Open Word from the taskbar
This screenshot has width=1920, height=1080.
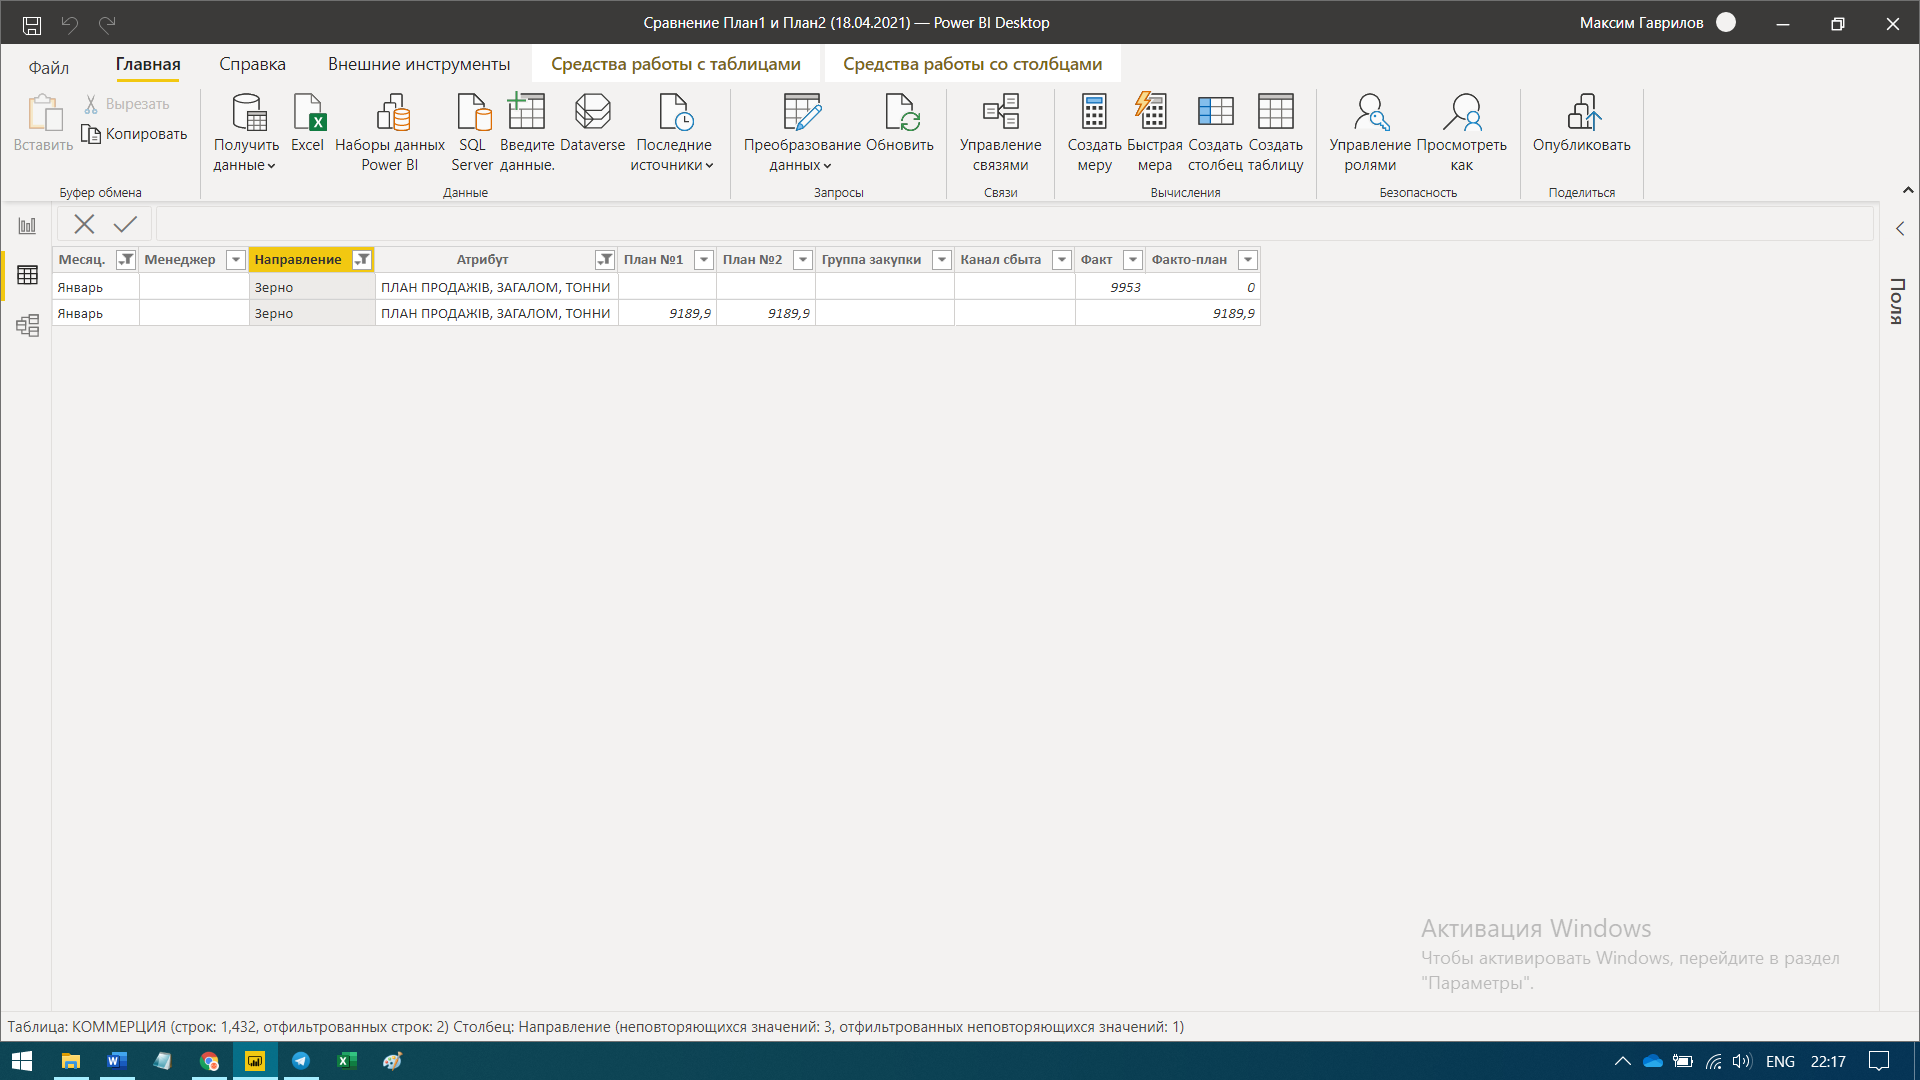pos(117,1061)
